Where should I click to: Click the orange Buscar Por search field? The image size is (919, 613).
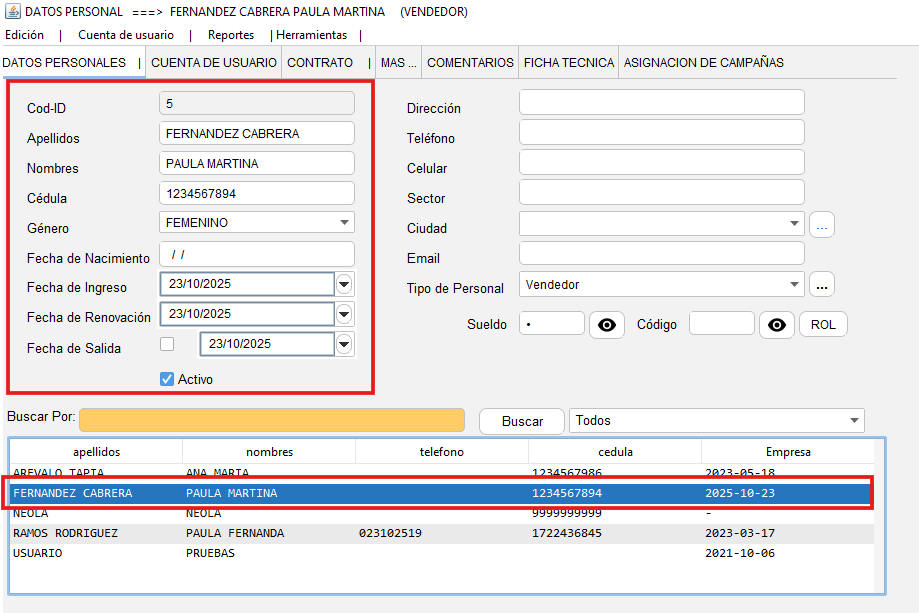pyautogui.click(x=272, y=420)
